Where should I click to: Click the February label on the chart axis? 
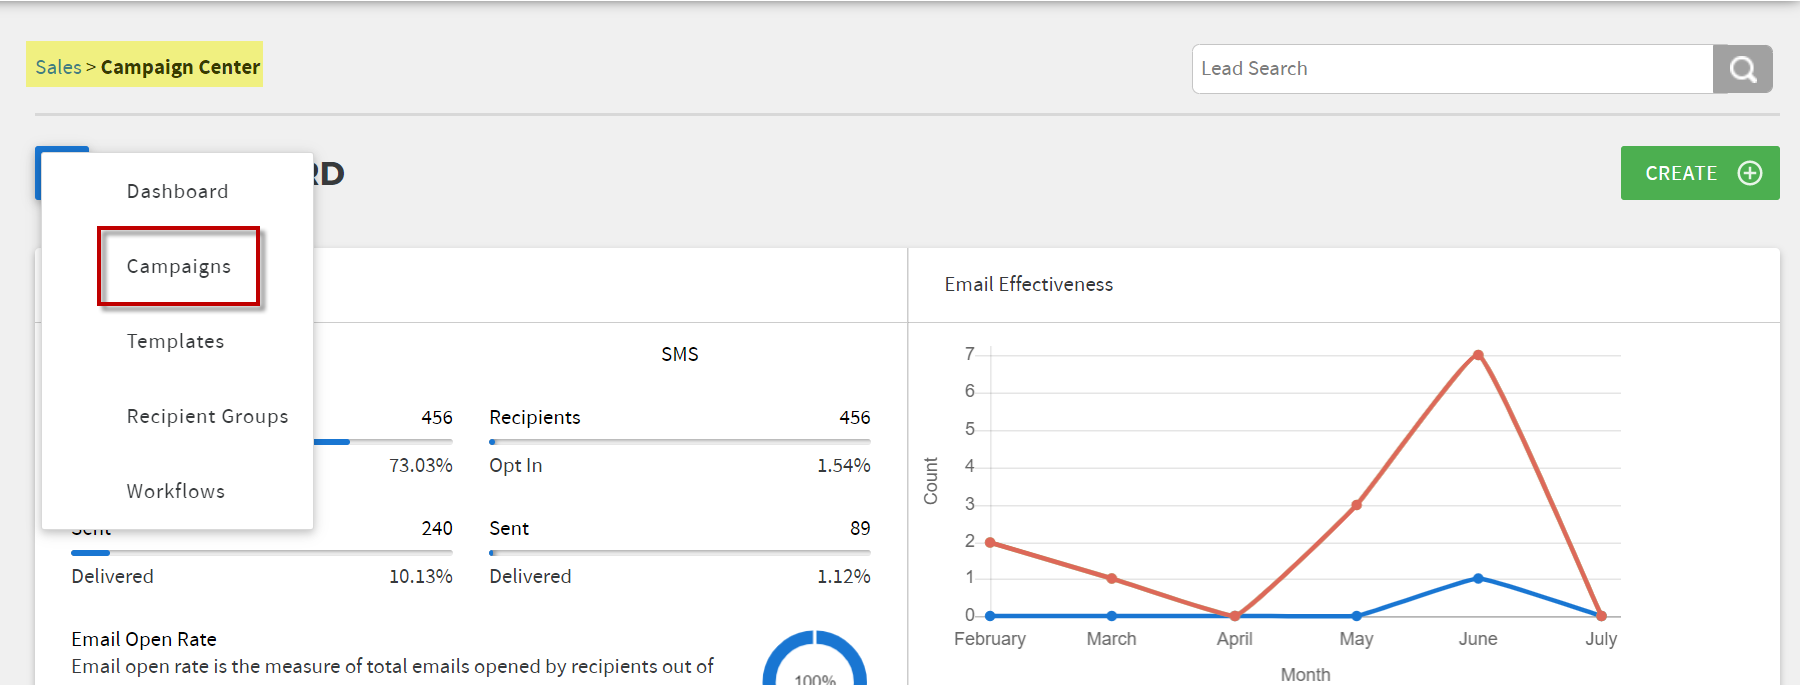click(990, 639)
